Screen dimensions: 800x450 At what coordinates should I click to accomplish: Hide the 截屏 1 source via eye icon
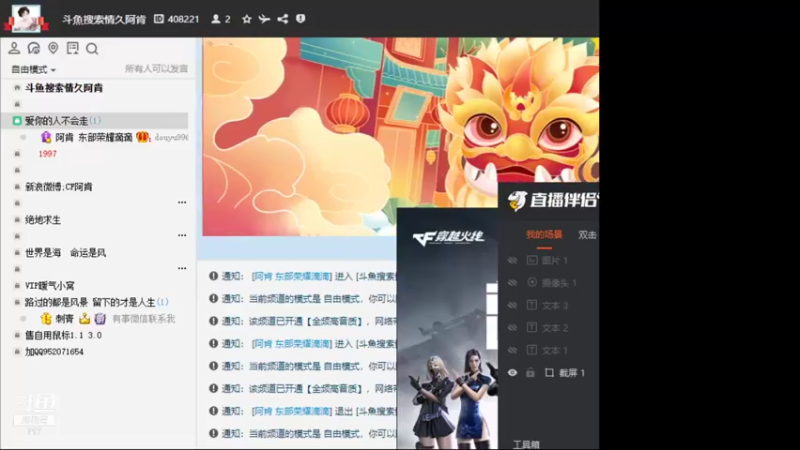512,372
